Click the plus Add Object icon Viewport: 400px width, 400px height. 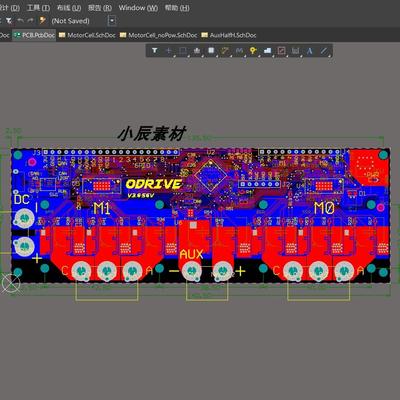[169, 51]
